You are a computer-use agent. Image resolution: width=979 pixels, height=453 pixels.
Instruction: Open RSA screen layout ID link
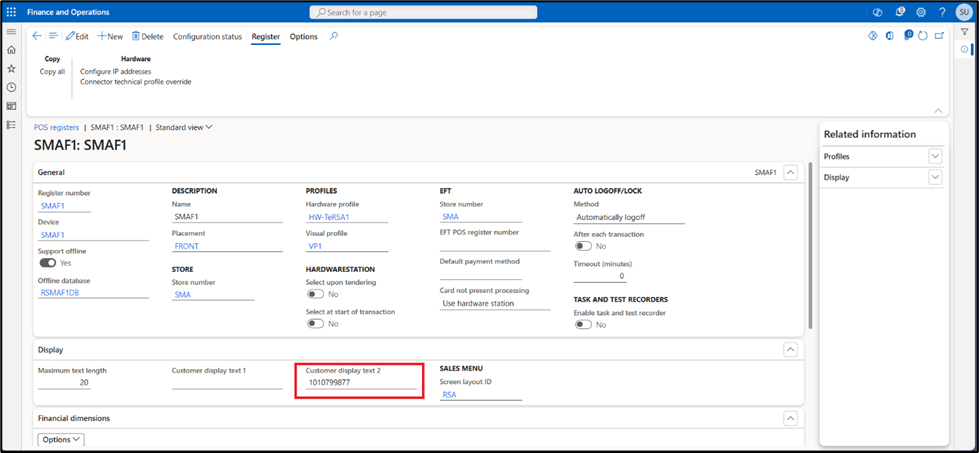tap(450, 394)
